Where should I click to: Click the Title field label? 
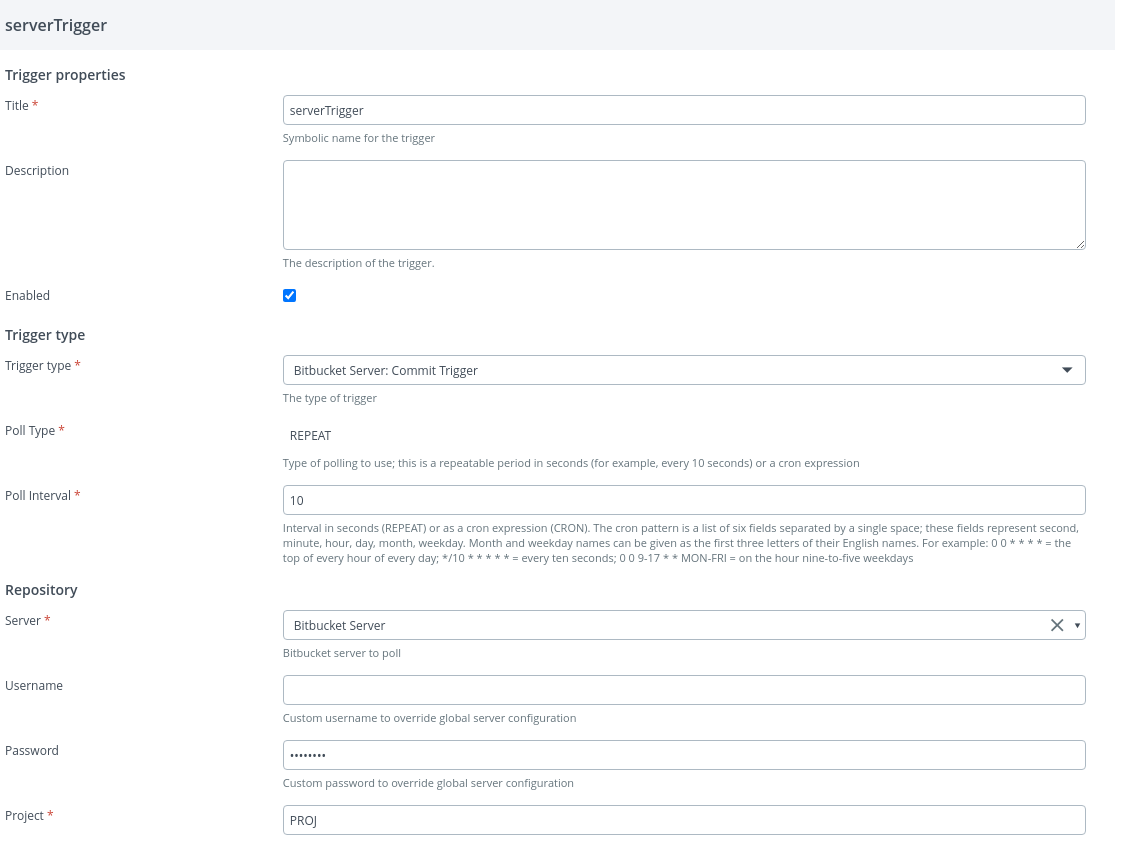[17, 105]
